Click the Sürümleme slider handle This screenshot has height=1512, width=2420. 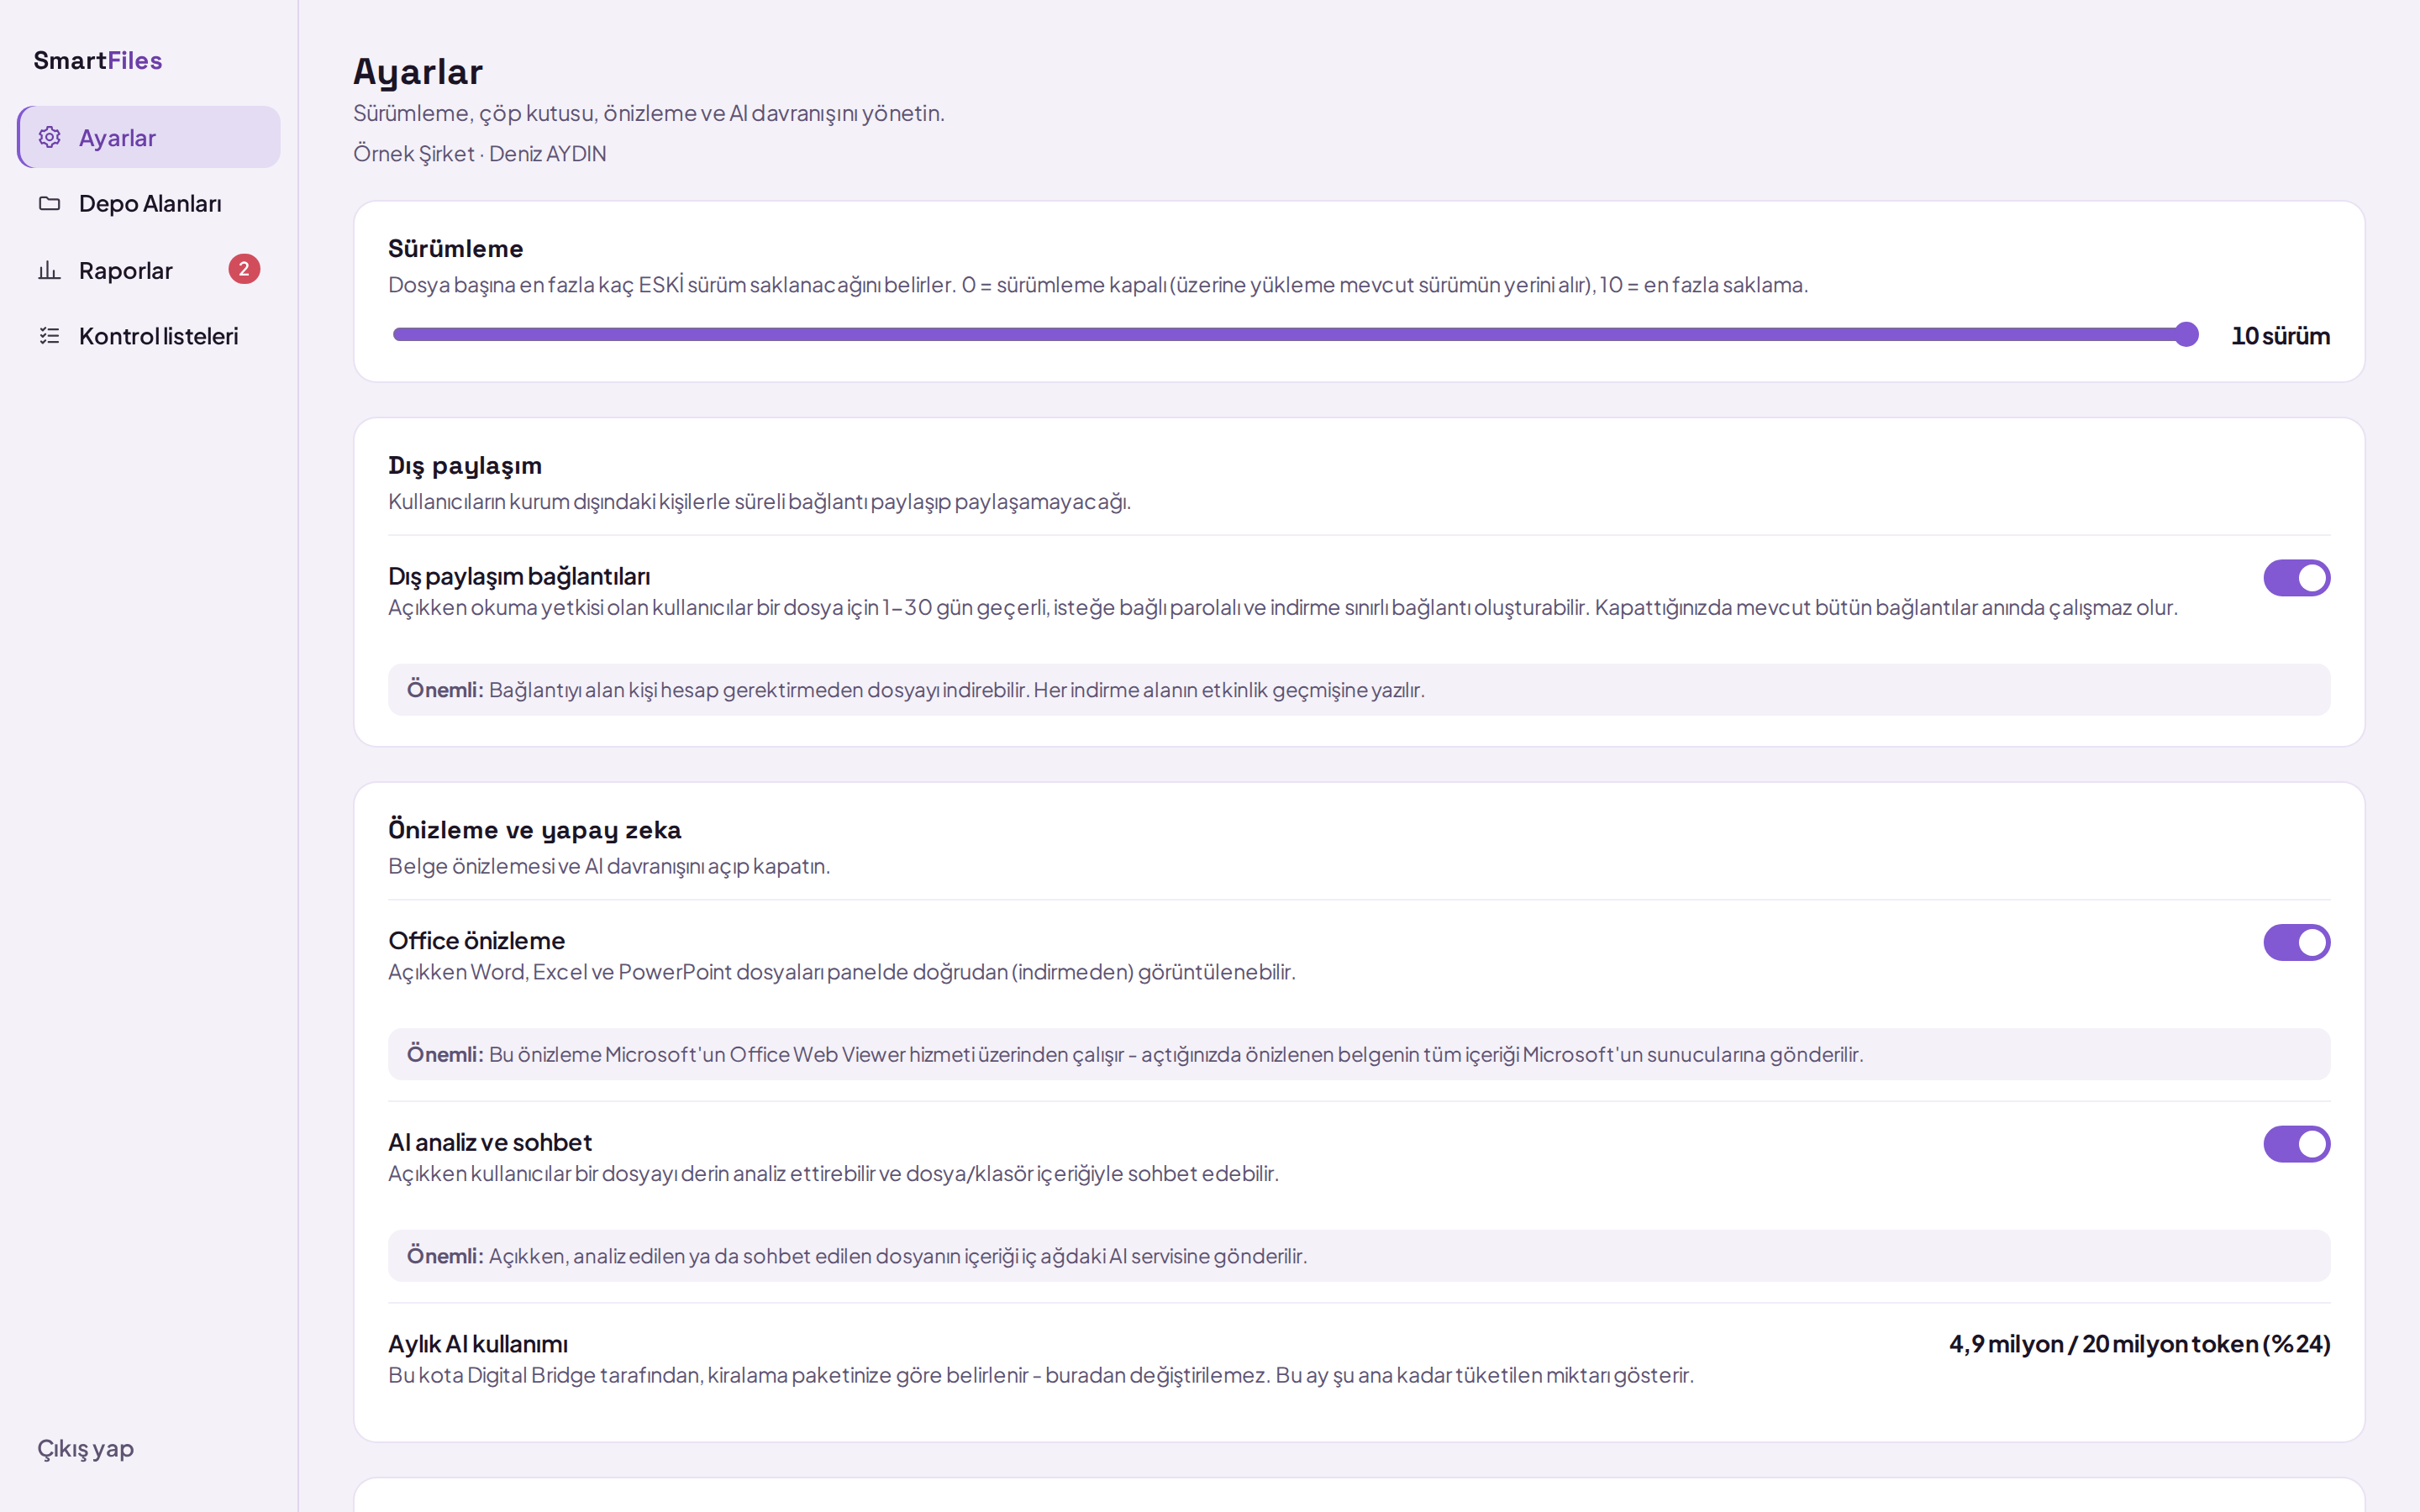pos(2187,334)
